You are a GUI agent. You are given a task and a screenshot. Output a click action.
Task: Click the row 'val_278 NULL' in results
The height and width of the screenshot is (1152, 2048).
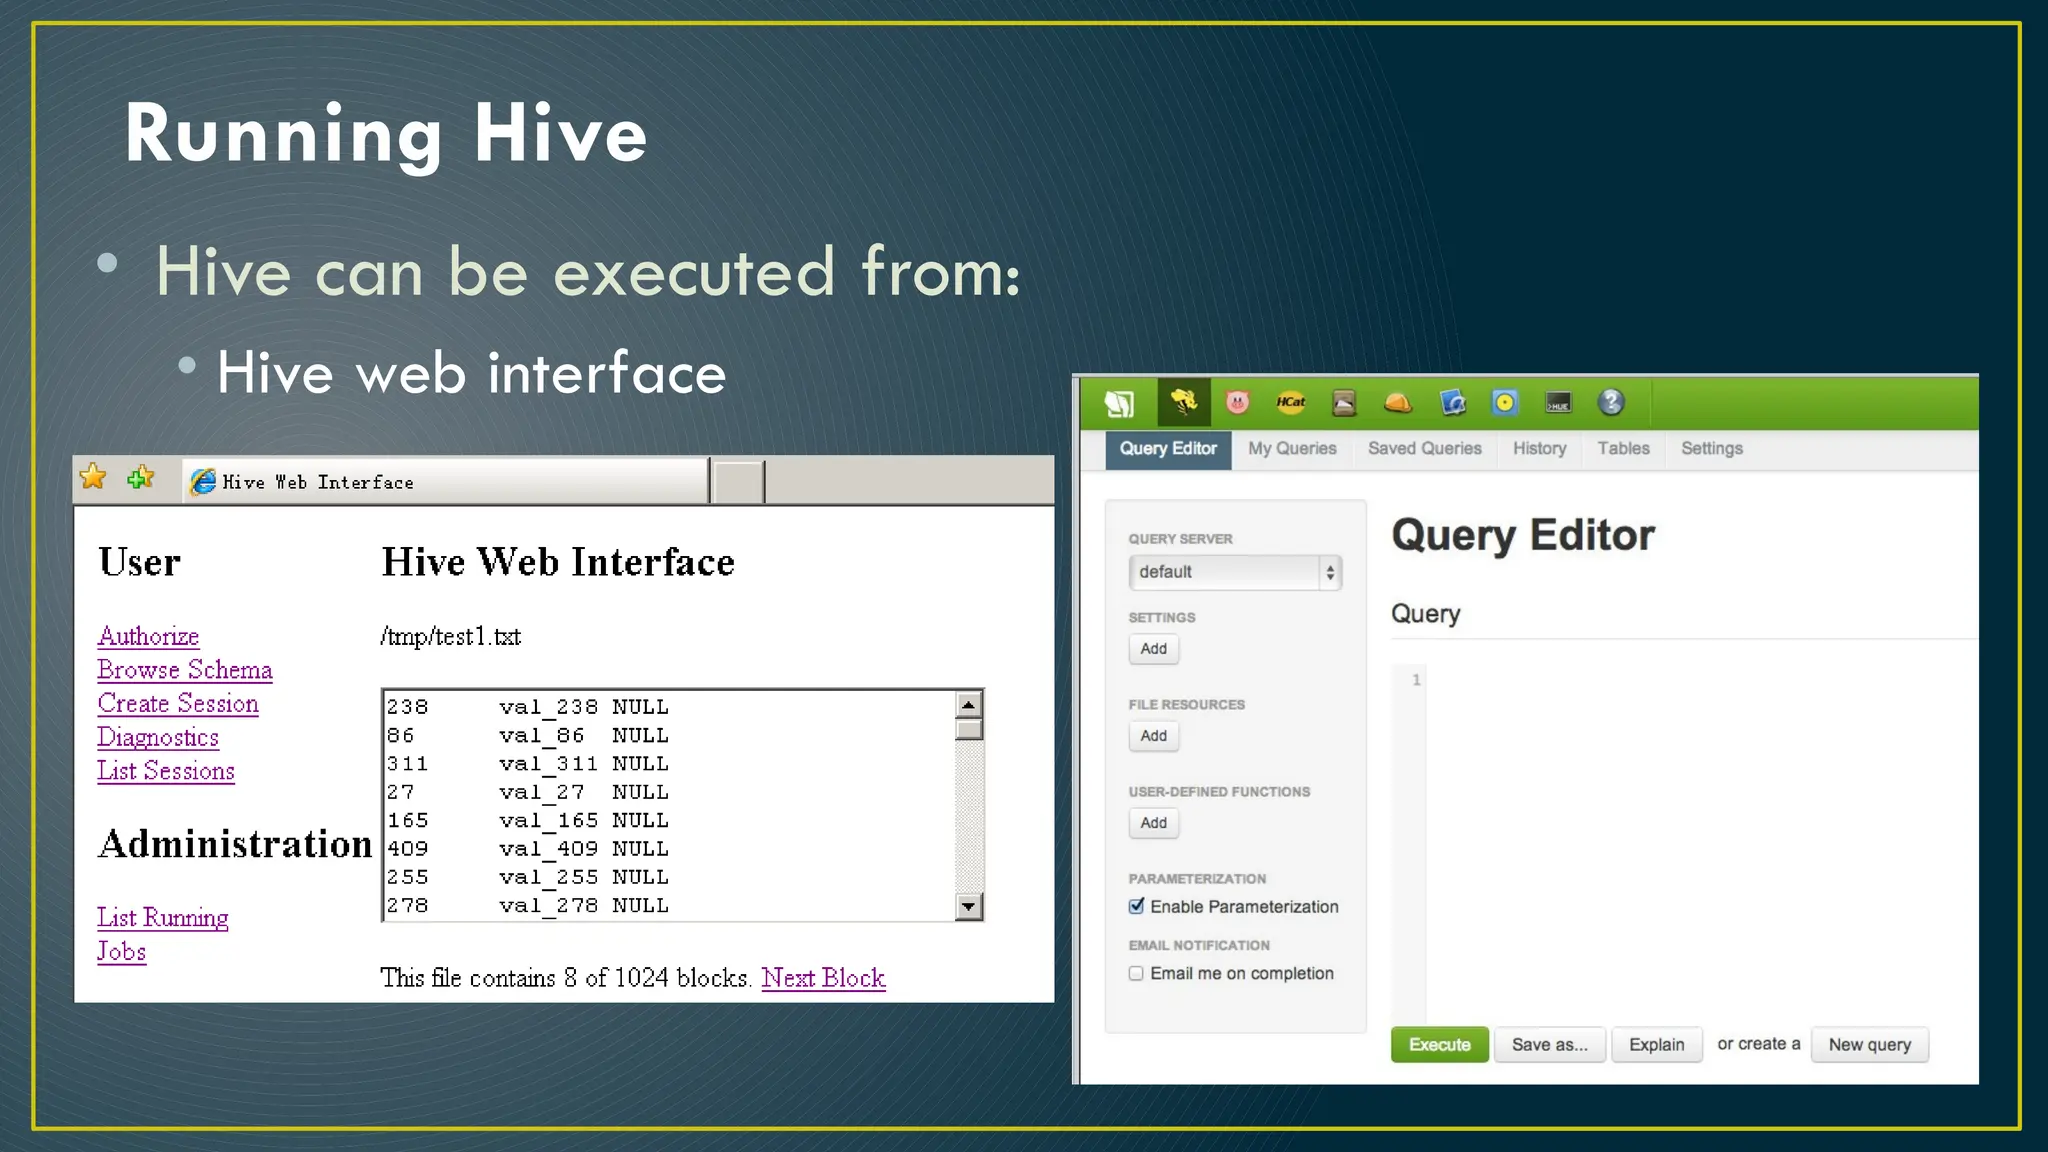pos(528,906)
